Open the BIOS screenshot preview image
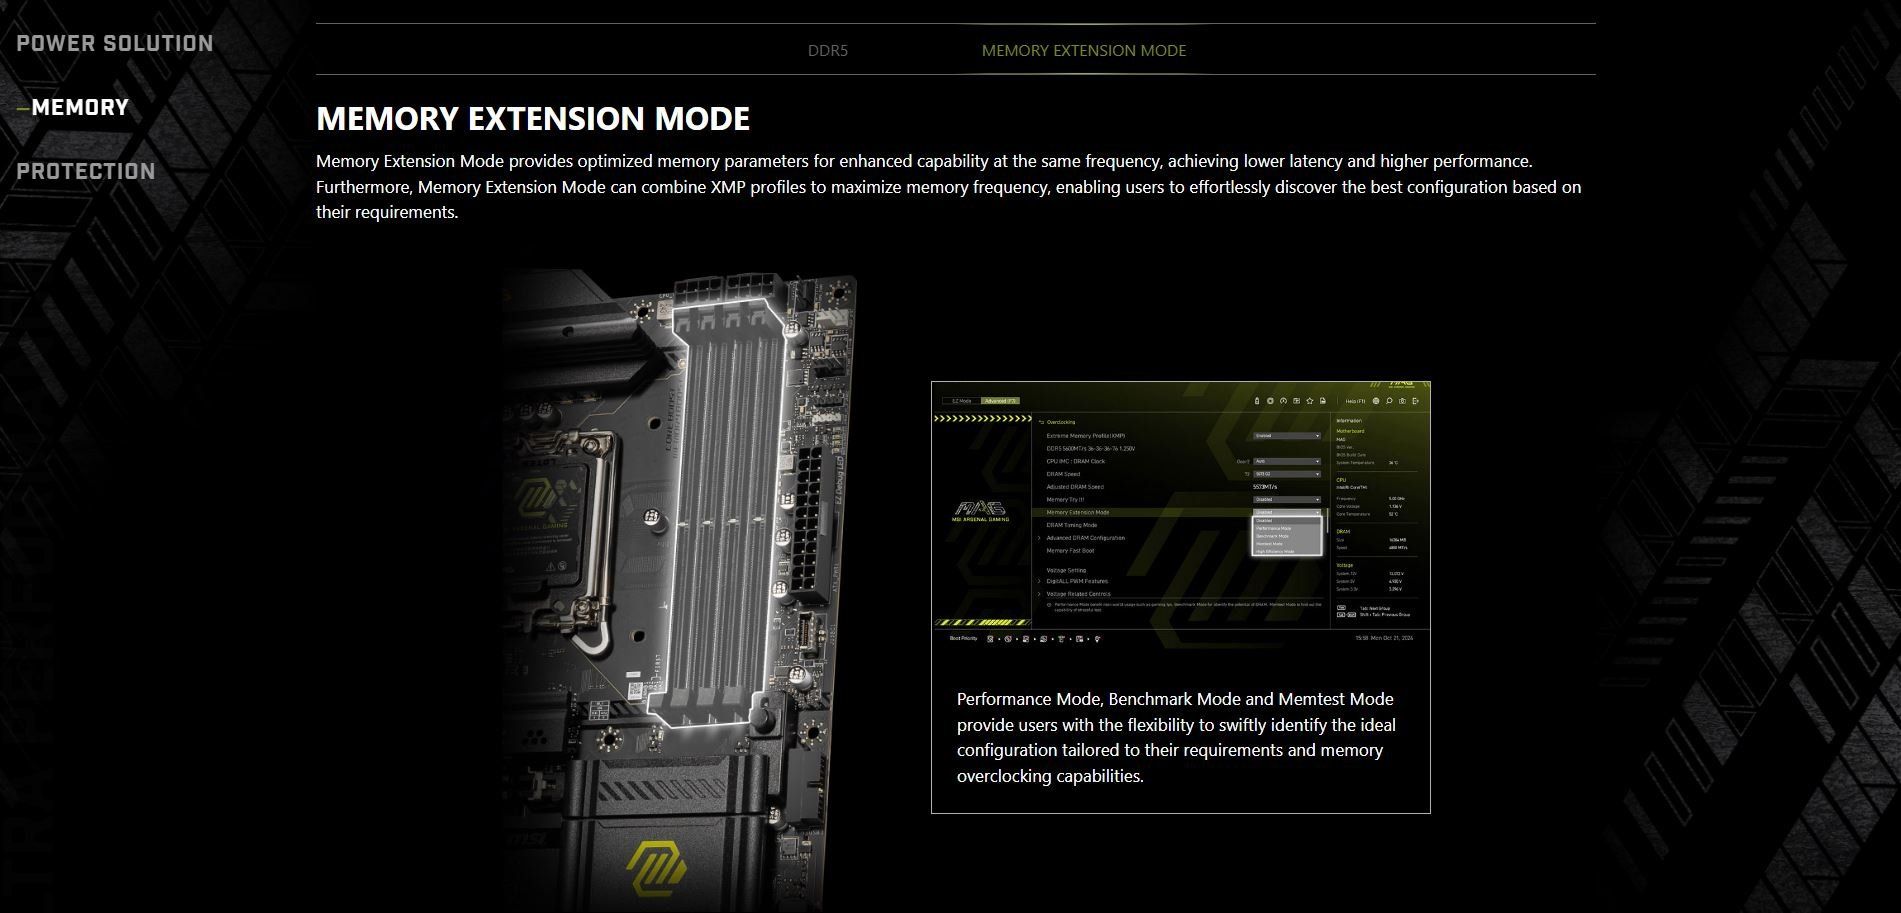Image resolution: width=1901 pixels, height=913 pixels. pos(1181,516)
